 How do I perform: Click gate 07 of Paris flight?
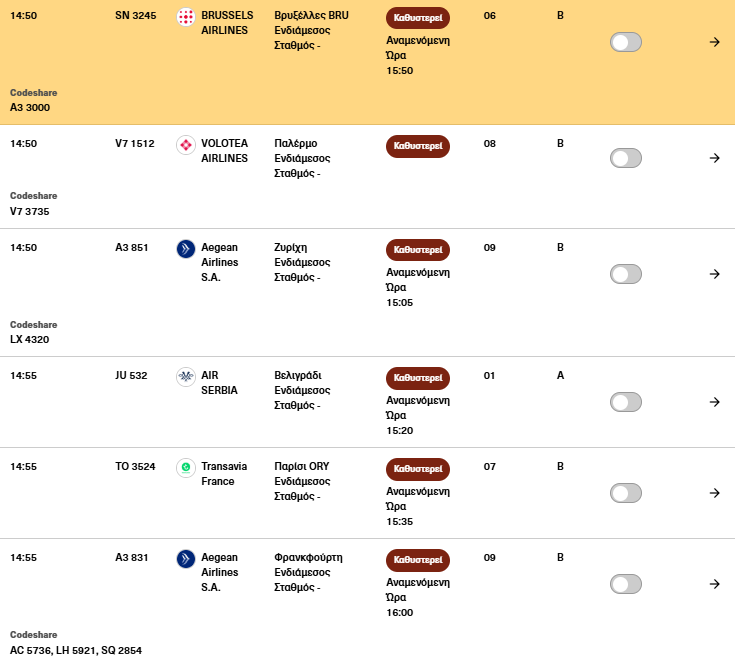pos(490,467)
